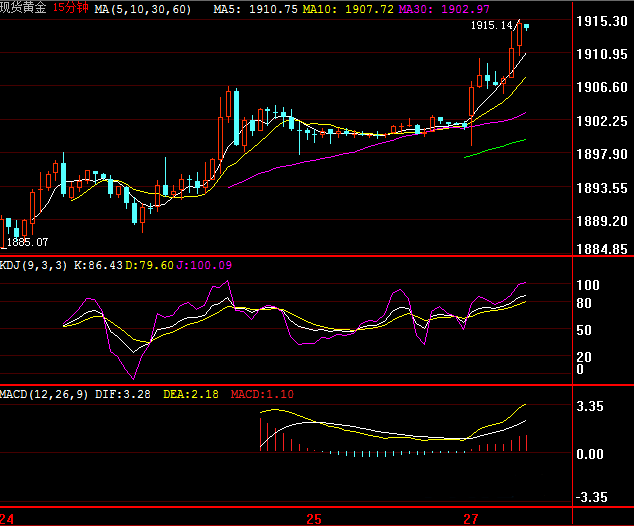
Task: Select the D:79.60 value
Action: click(x=150, y=265)
